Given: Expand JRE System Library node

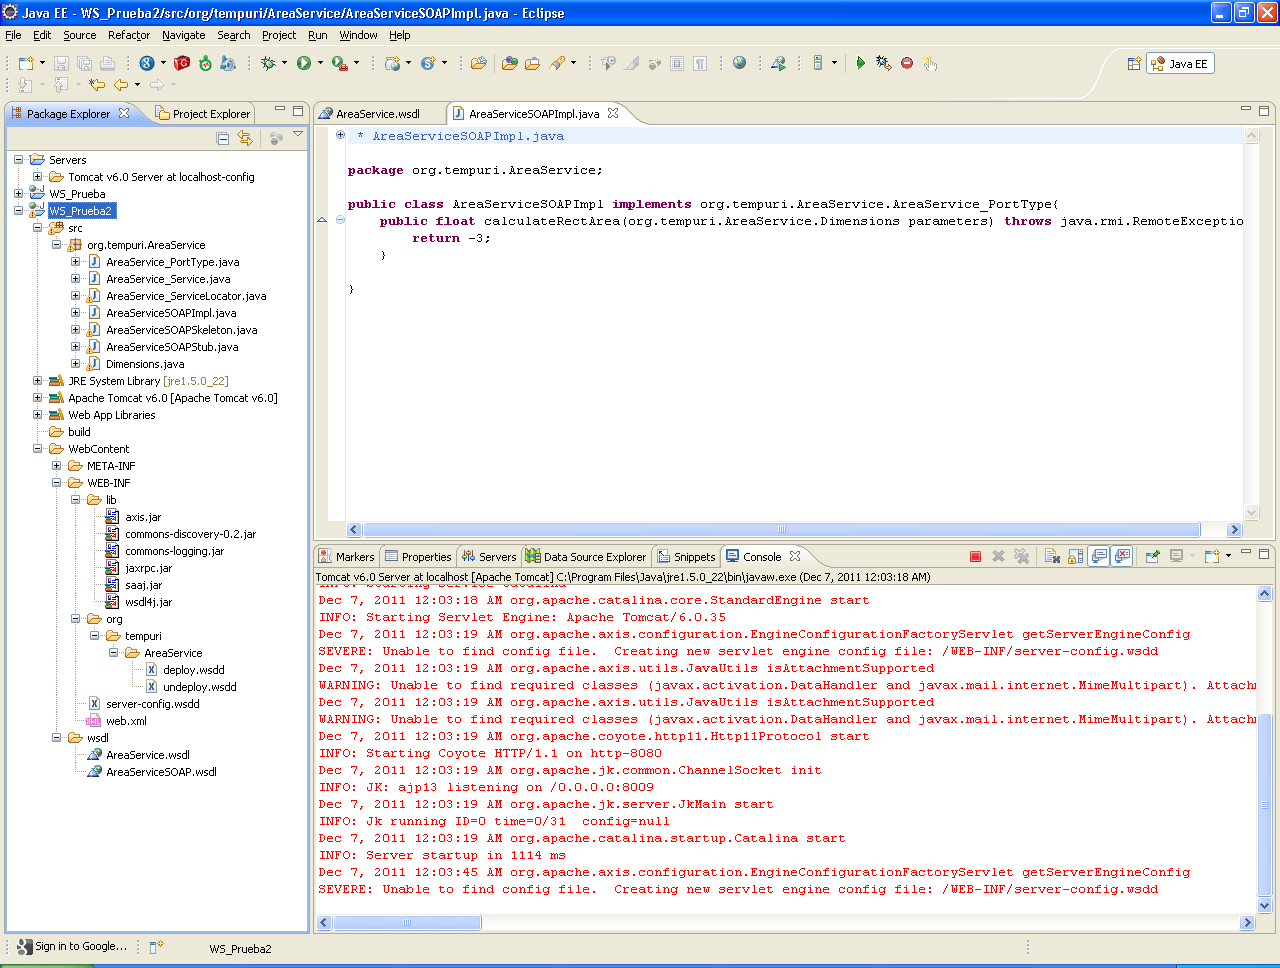Looking at the screenshot, I should coord(37,381).
